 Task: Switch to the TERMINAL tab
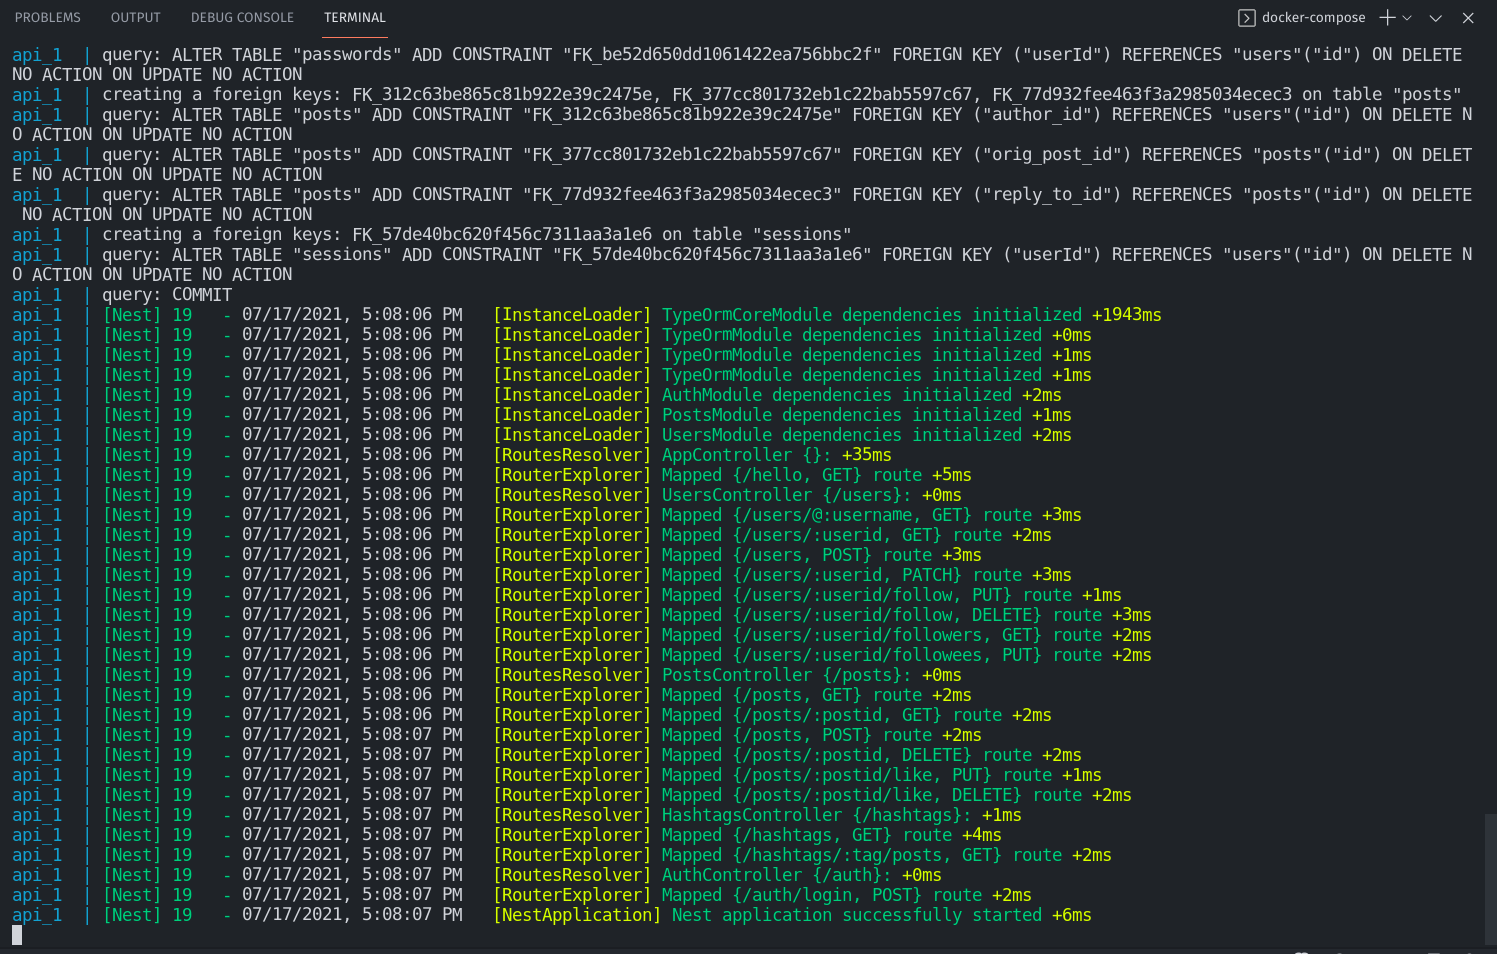point(354,17)
